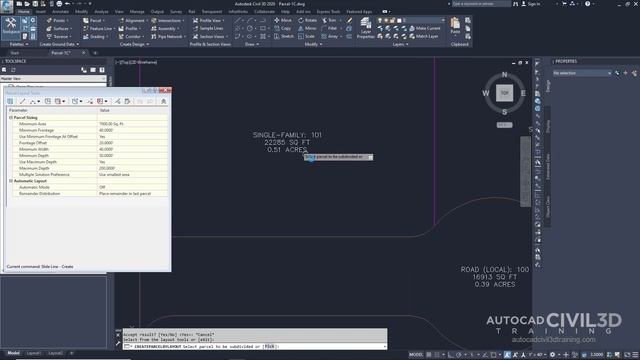The height and width of the screenshot is (360, 640).
Task: Click the Rotate tool
Action: [307, 20]
